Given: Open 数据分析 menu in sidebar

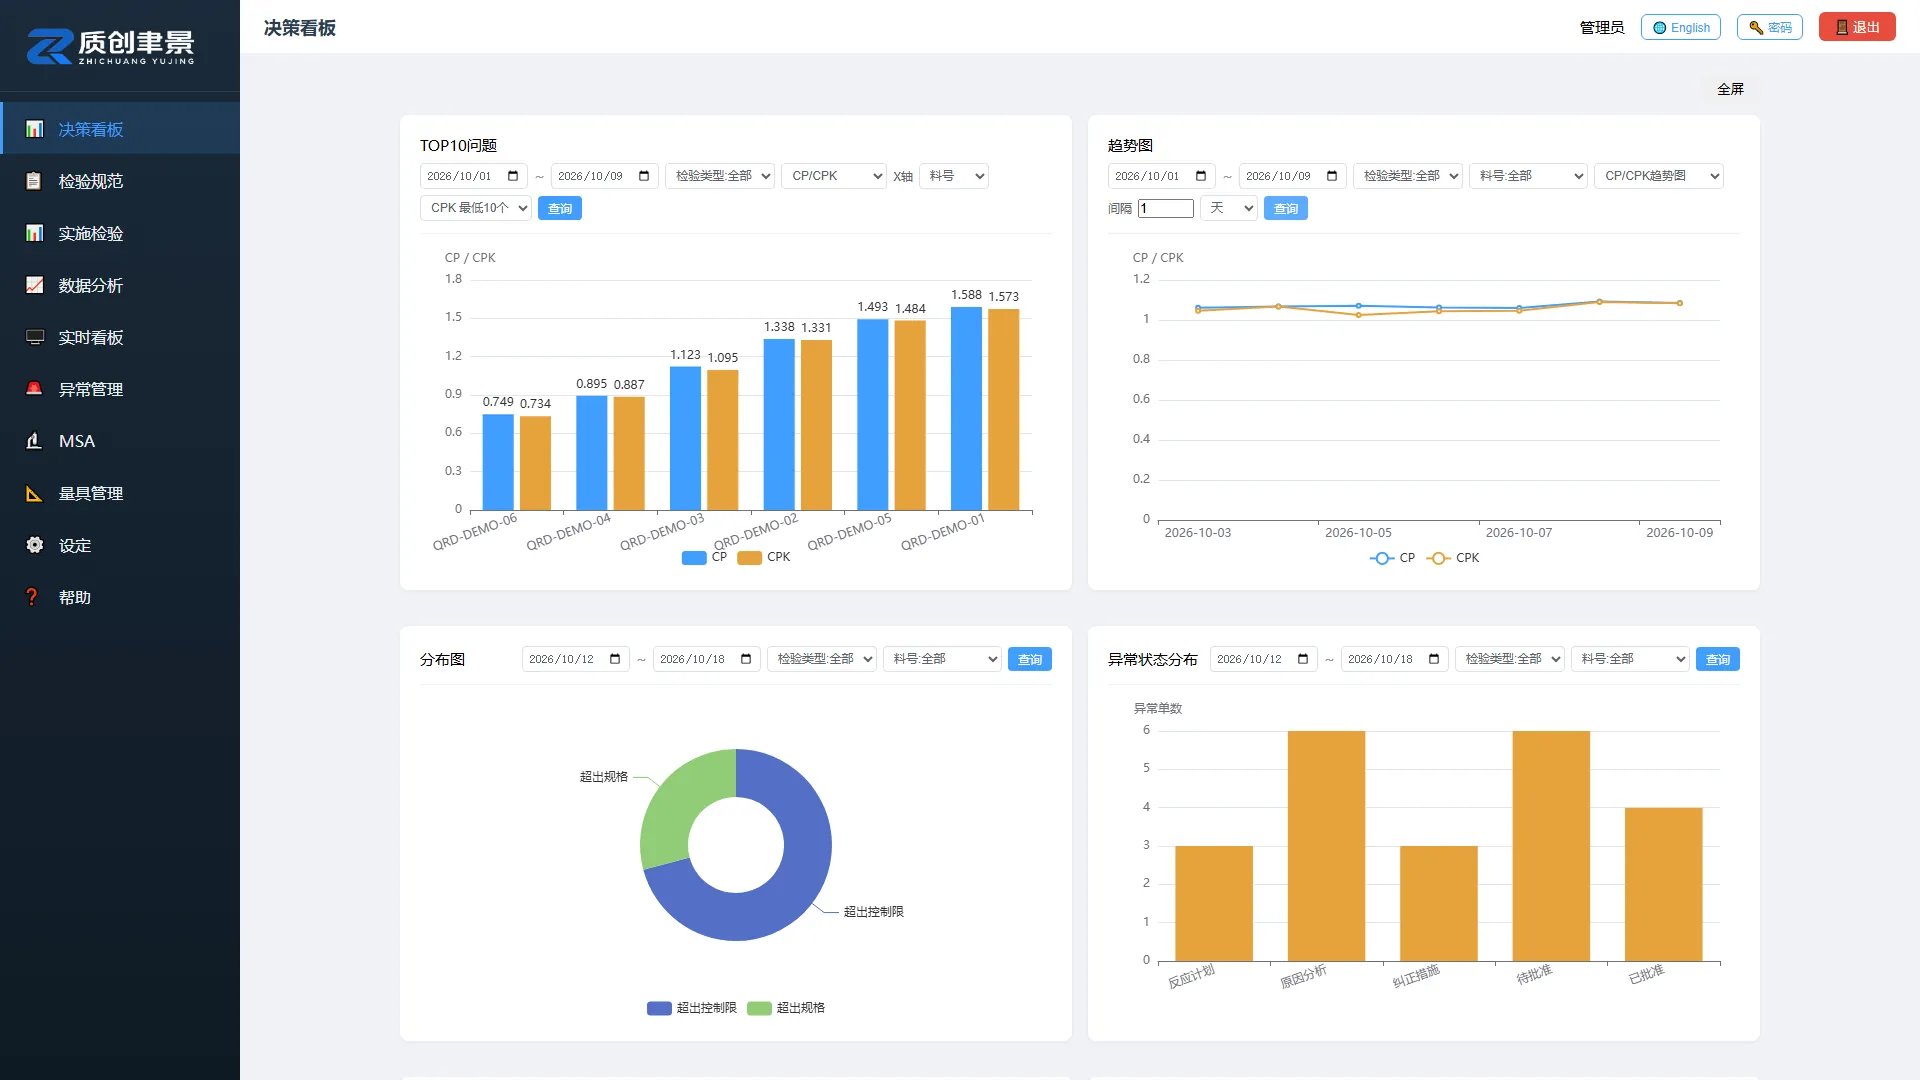Looking at the screenshot, I should [120, 285].
